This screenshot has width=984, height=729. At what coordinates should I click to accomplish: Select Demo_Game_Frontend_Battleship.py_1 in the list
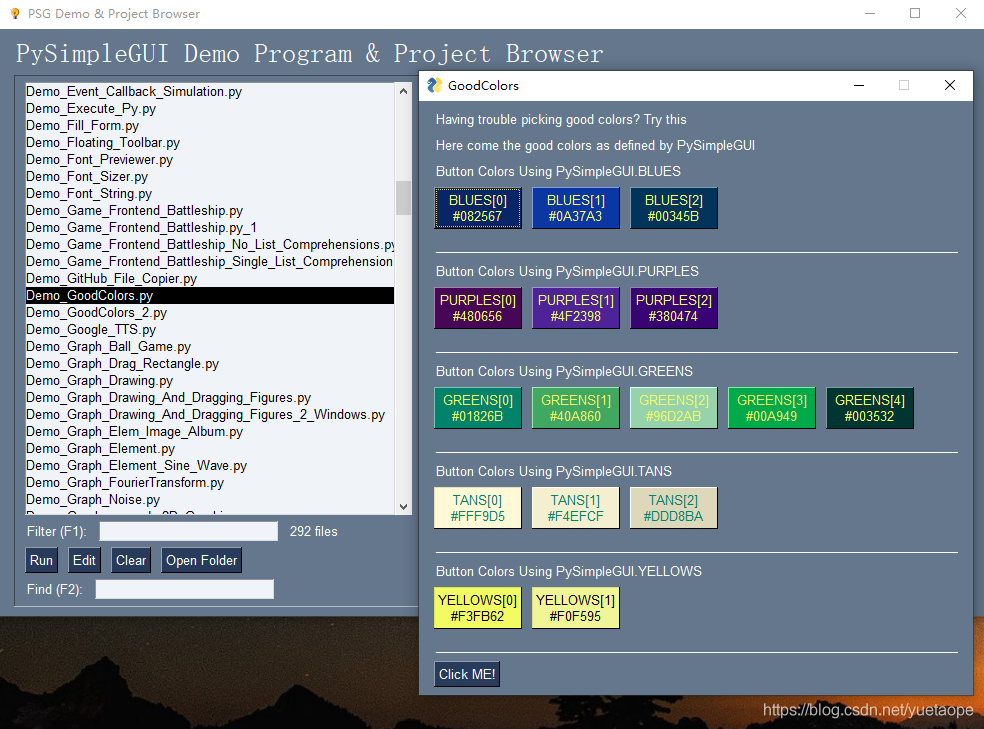pos(210,227)
